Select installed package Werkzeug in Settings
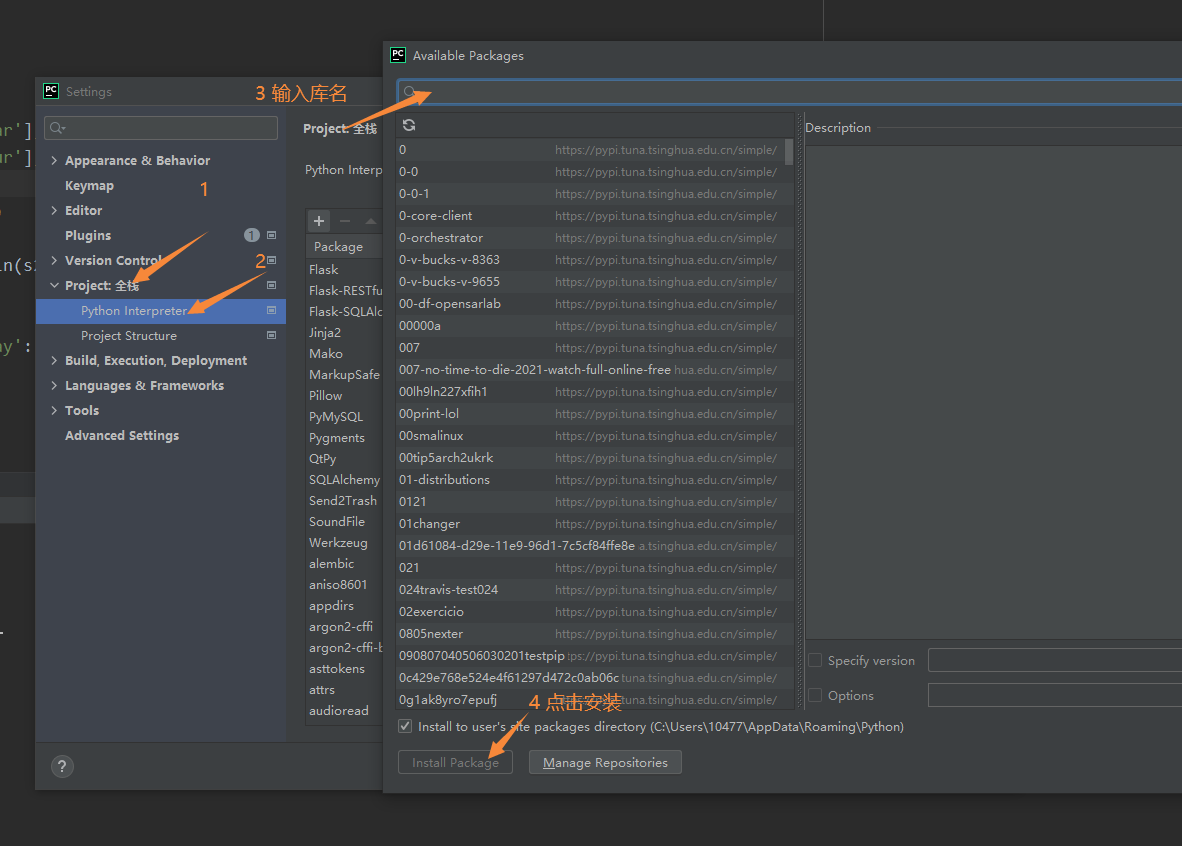This screenshot has height=846, width=1182. [x=344, y=543]
